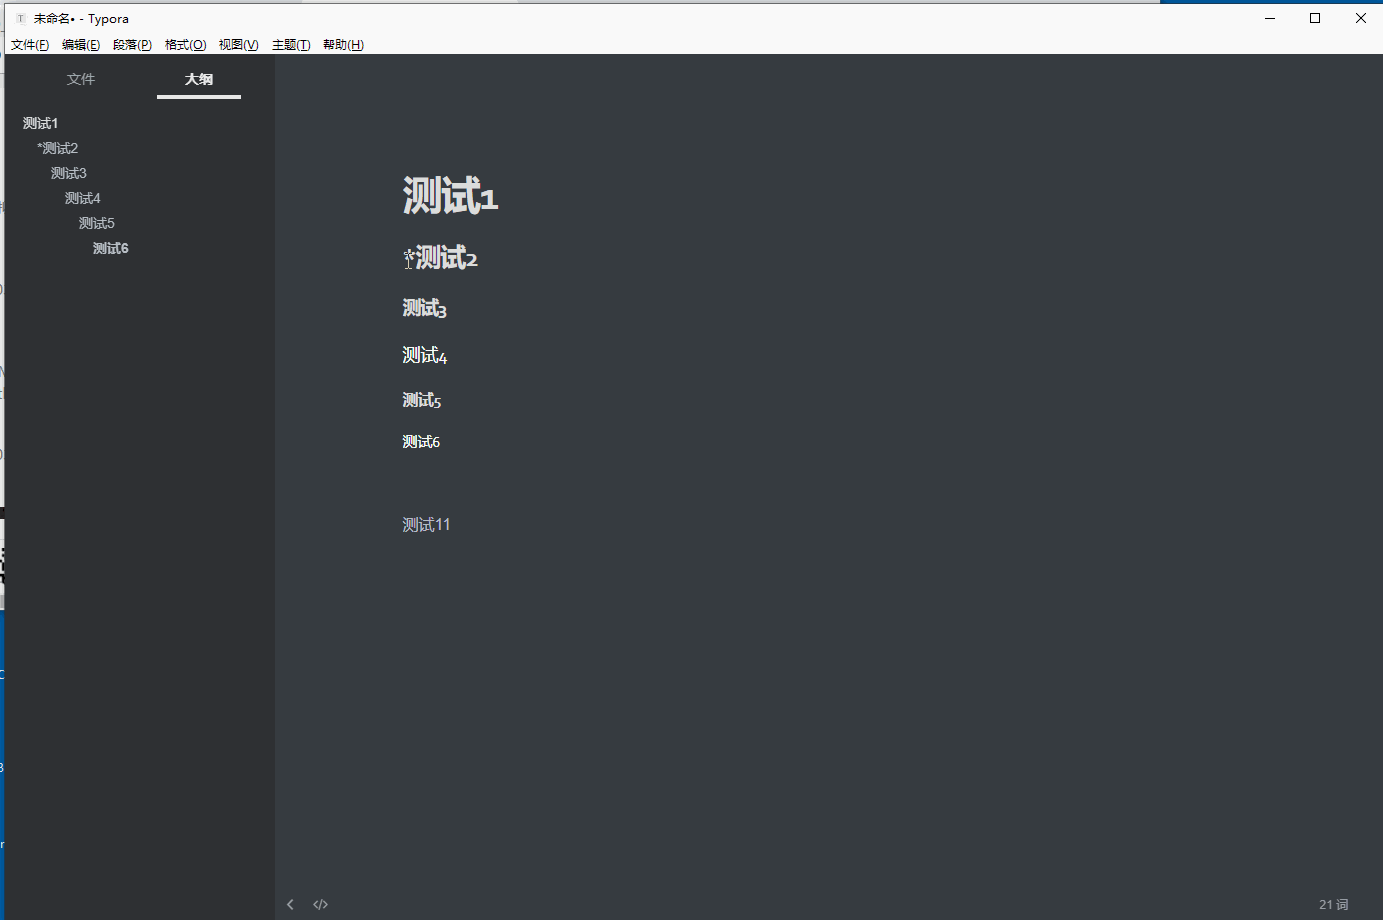This screenshot has height=920, width=1383.
Task: Place cursor in 测试4 heading text
Action: pos(425,356)
